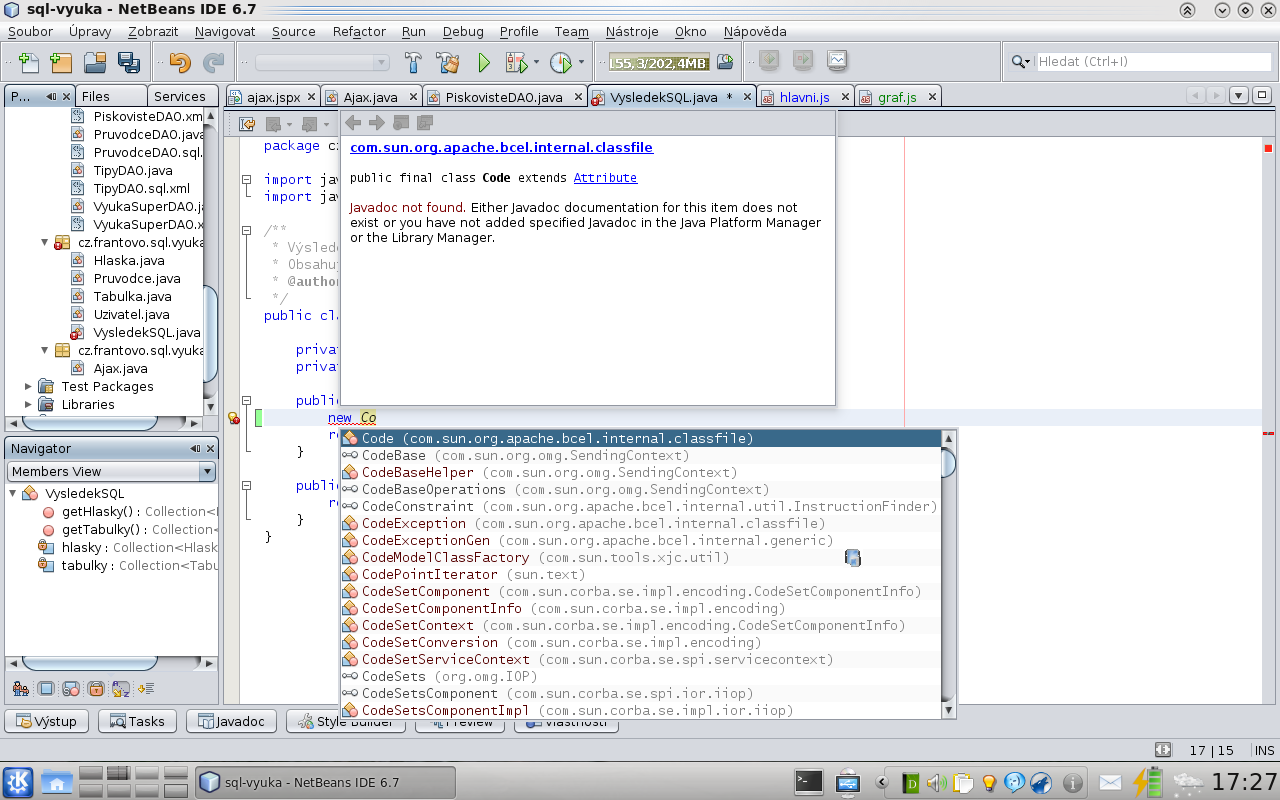
Task: Click the Výstup output button
Action: (47, 721)
